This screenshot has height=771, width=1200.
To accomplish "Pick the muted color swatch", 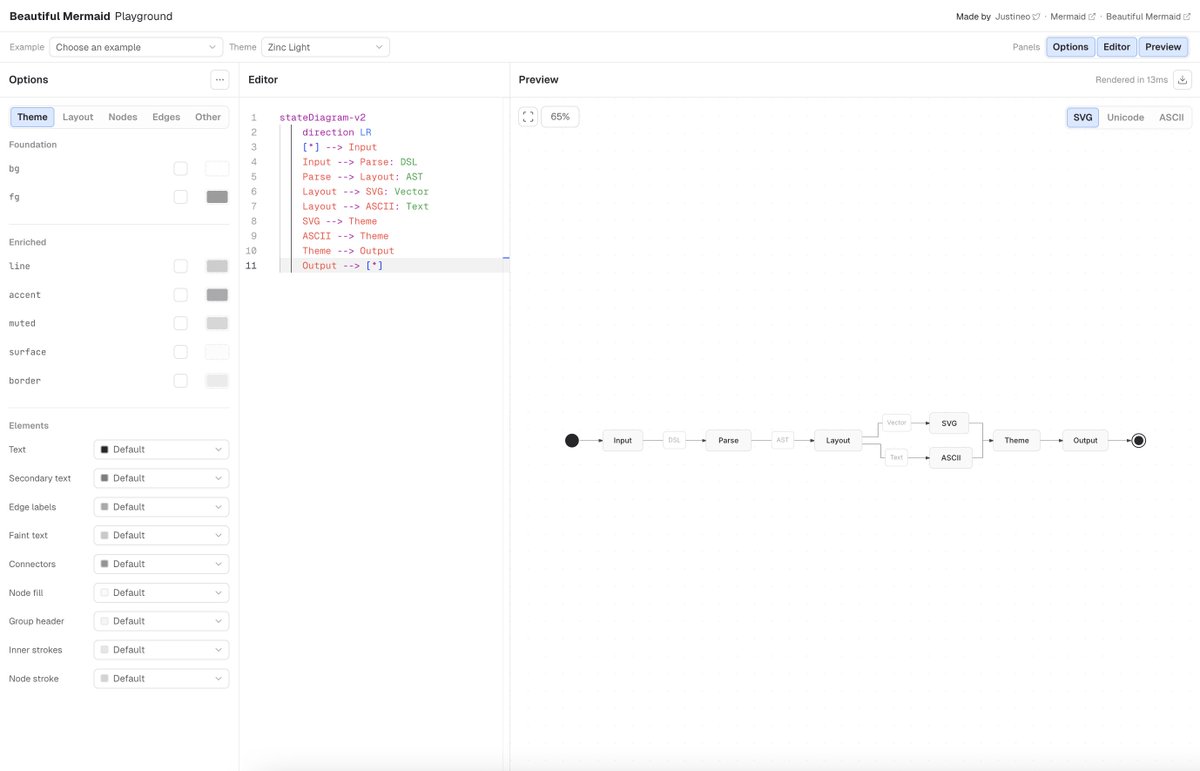I will [x=217, y=323].
